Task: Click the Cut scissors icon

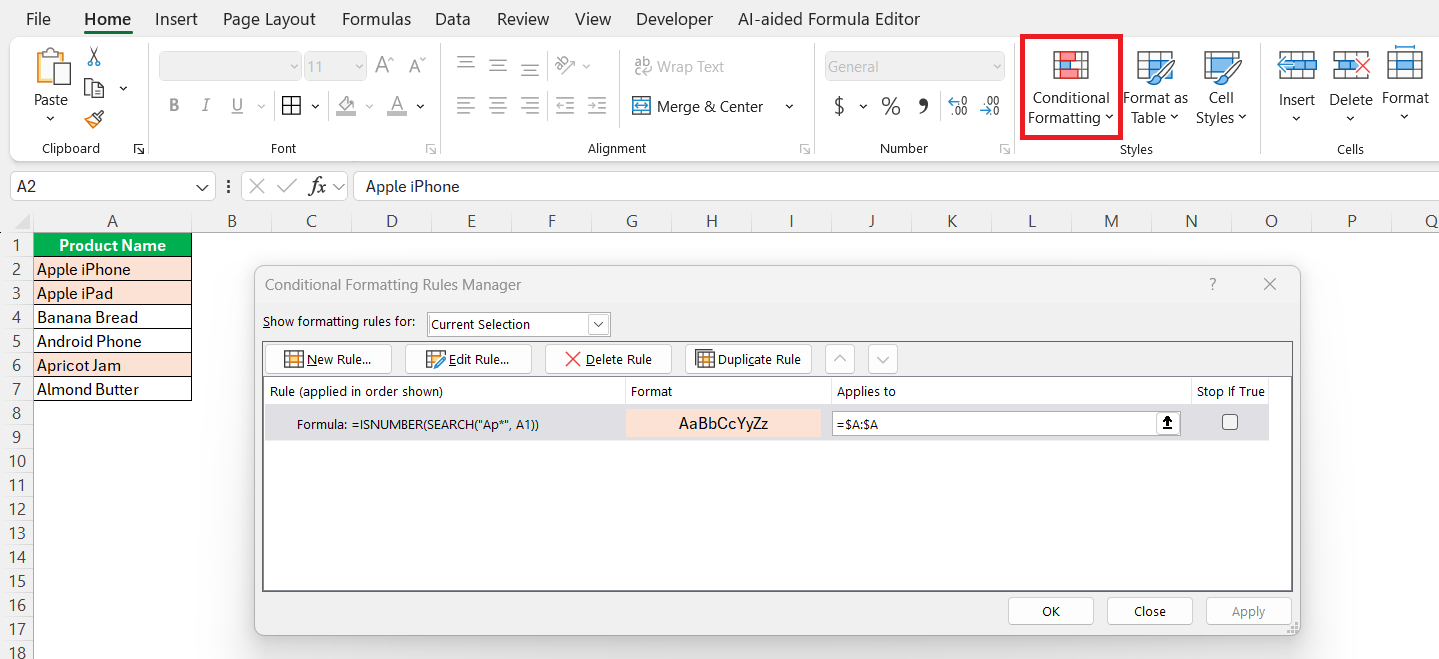Action: point(94,57)
